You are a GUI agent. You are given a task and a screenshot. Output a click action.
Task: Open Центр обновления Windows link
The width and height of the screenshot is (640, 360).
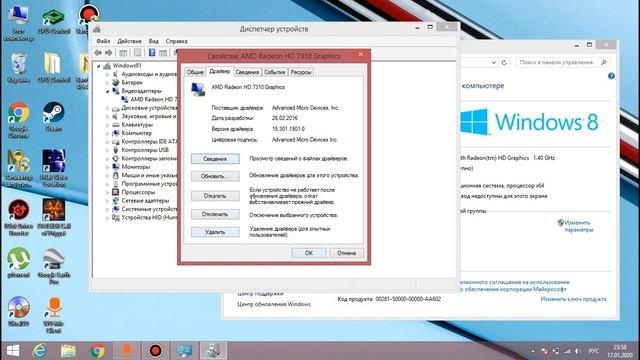[x=274, y=304]
